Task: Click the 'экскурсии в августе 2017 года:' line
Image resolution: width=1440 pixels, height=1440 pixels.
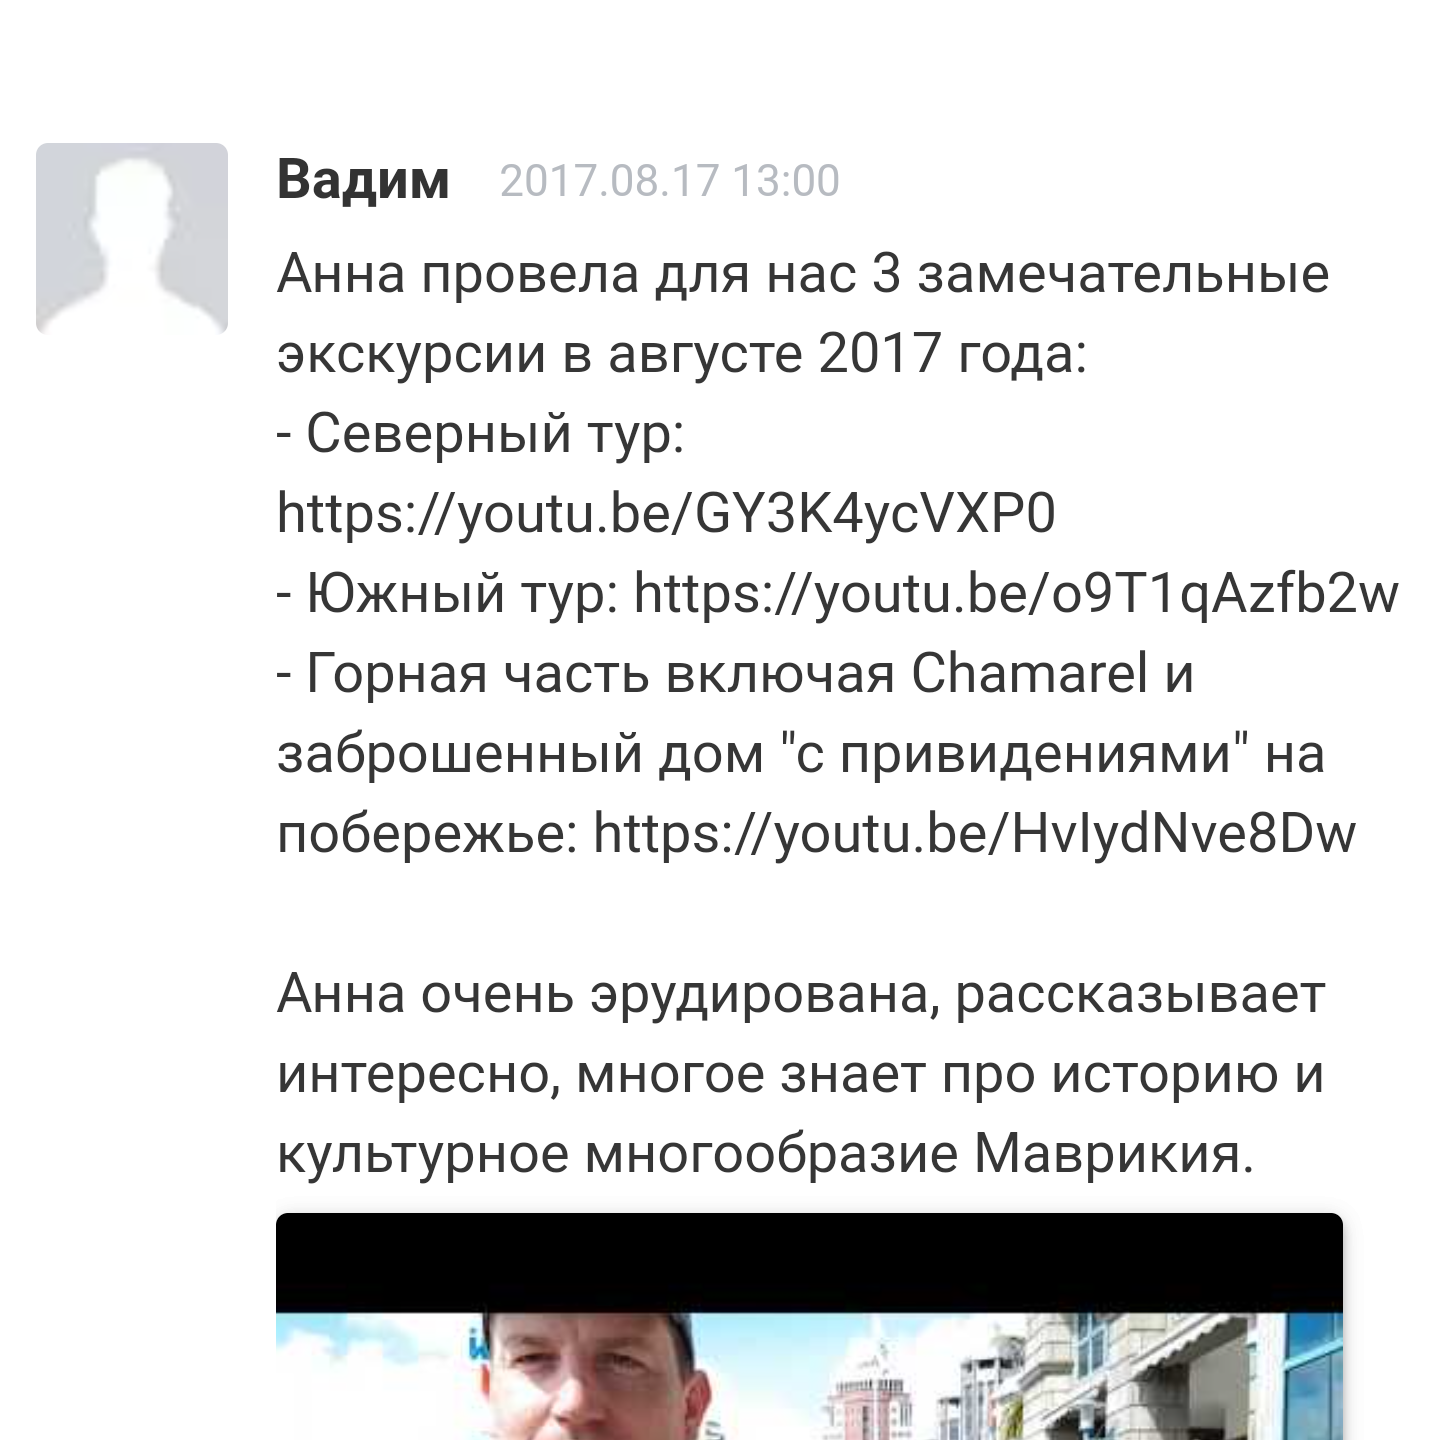Action: (x=682, y=355)
